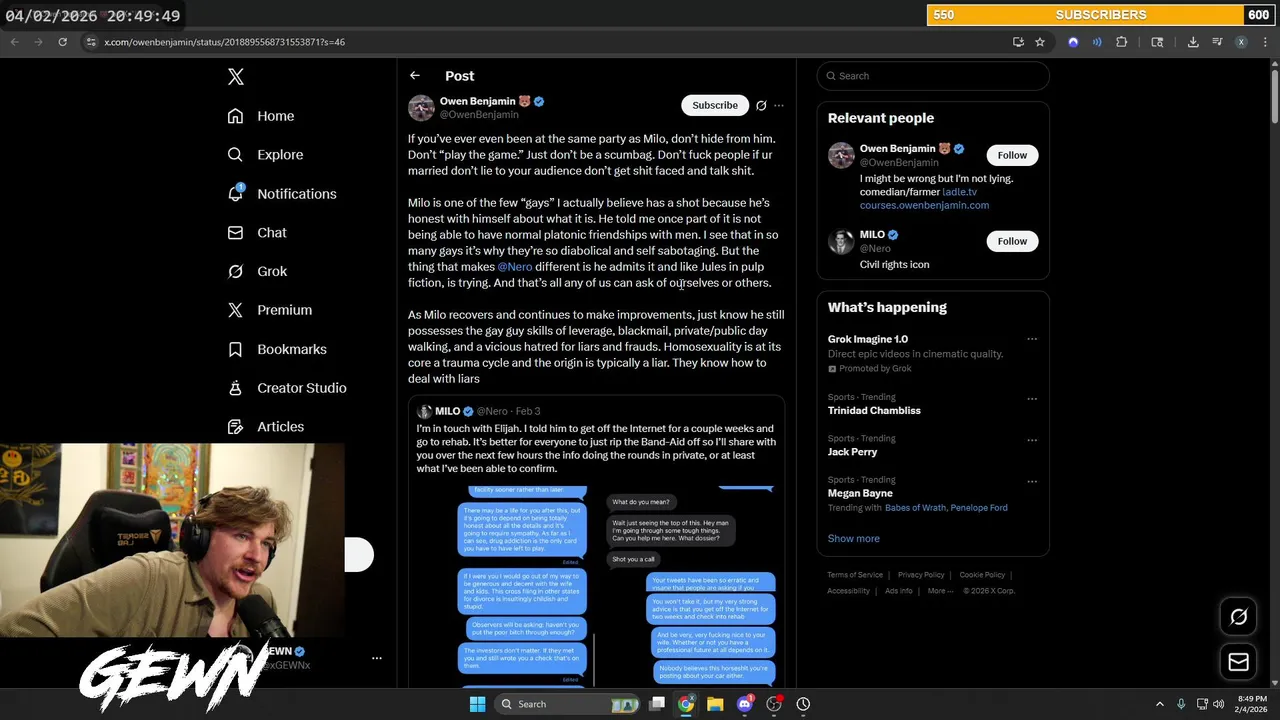This screenshot has height=720, width=1280.
Task: Click the install app icon in address bar
Action: click(1018, 42)
